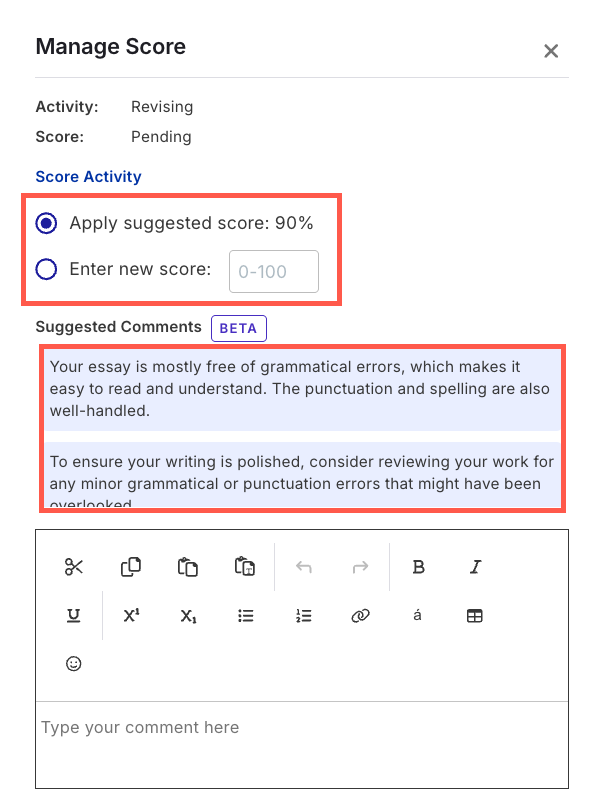This screenshot has width=603, height=798.
Task: Select the Enter new score radio button
Action: (46, 269)
